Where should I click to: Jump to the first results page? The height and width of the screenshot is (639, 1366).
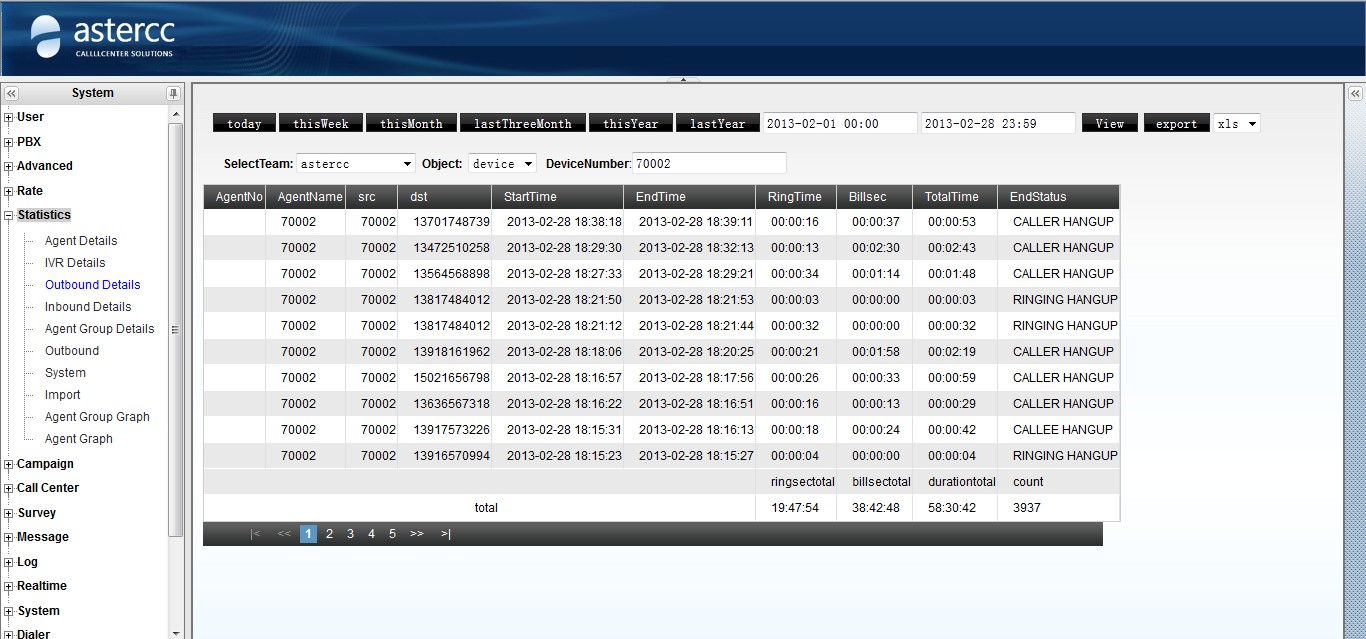click(255, 534)
